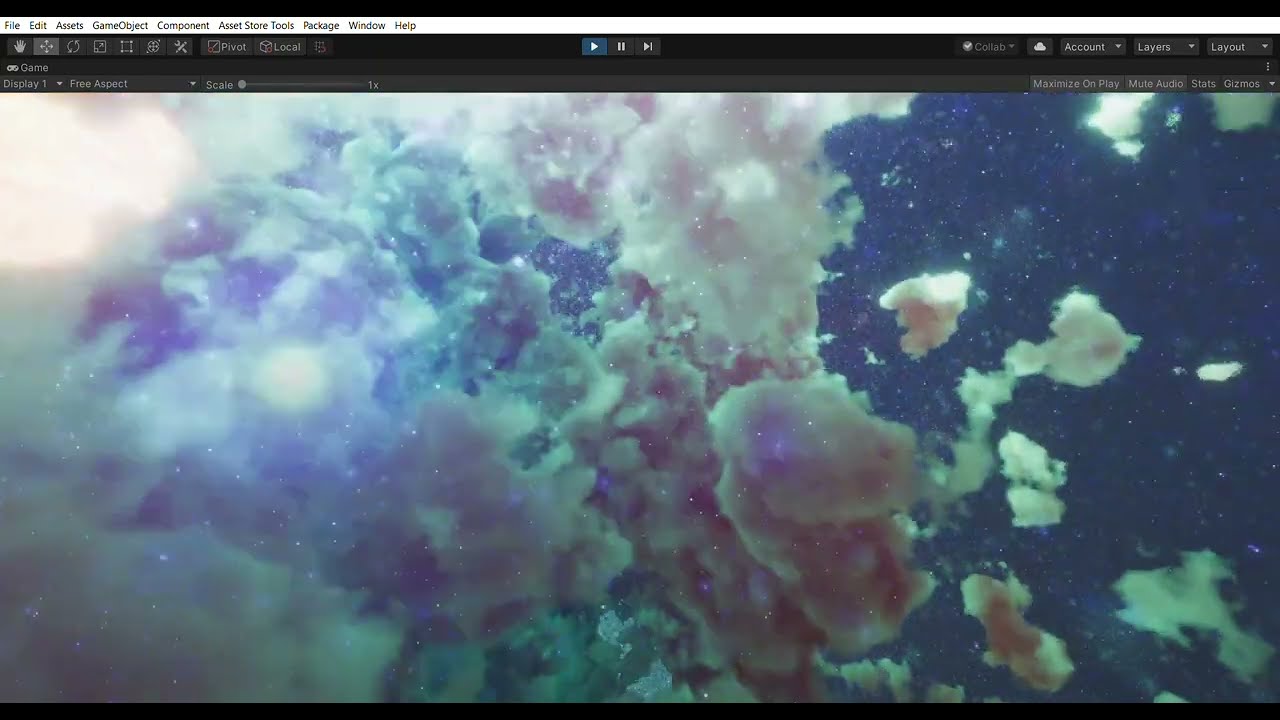Toggle Pivot handle position

click(227, 47)
